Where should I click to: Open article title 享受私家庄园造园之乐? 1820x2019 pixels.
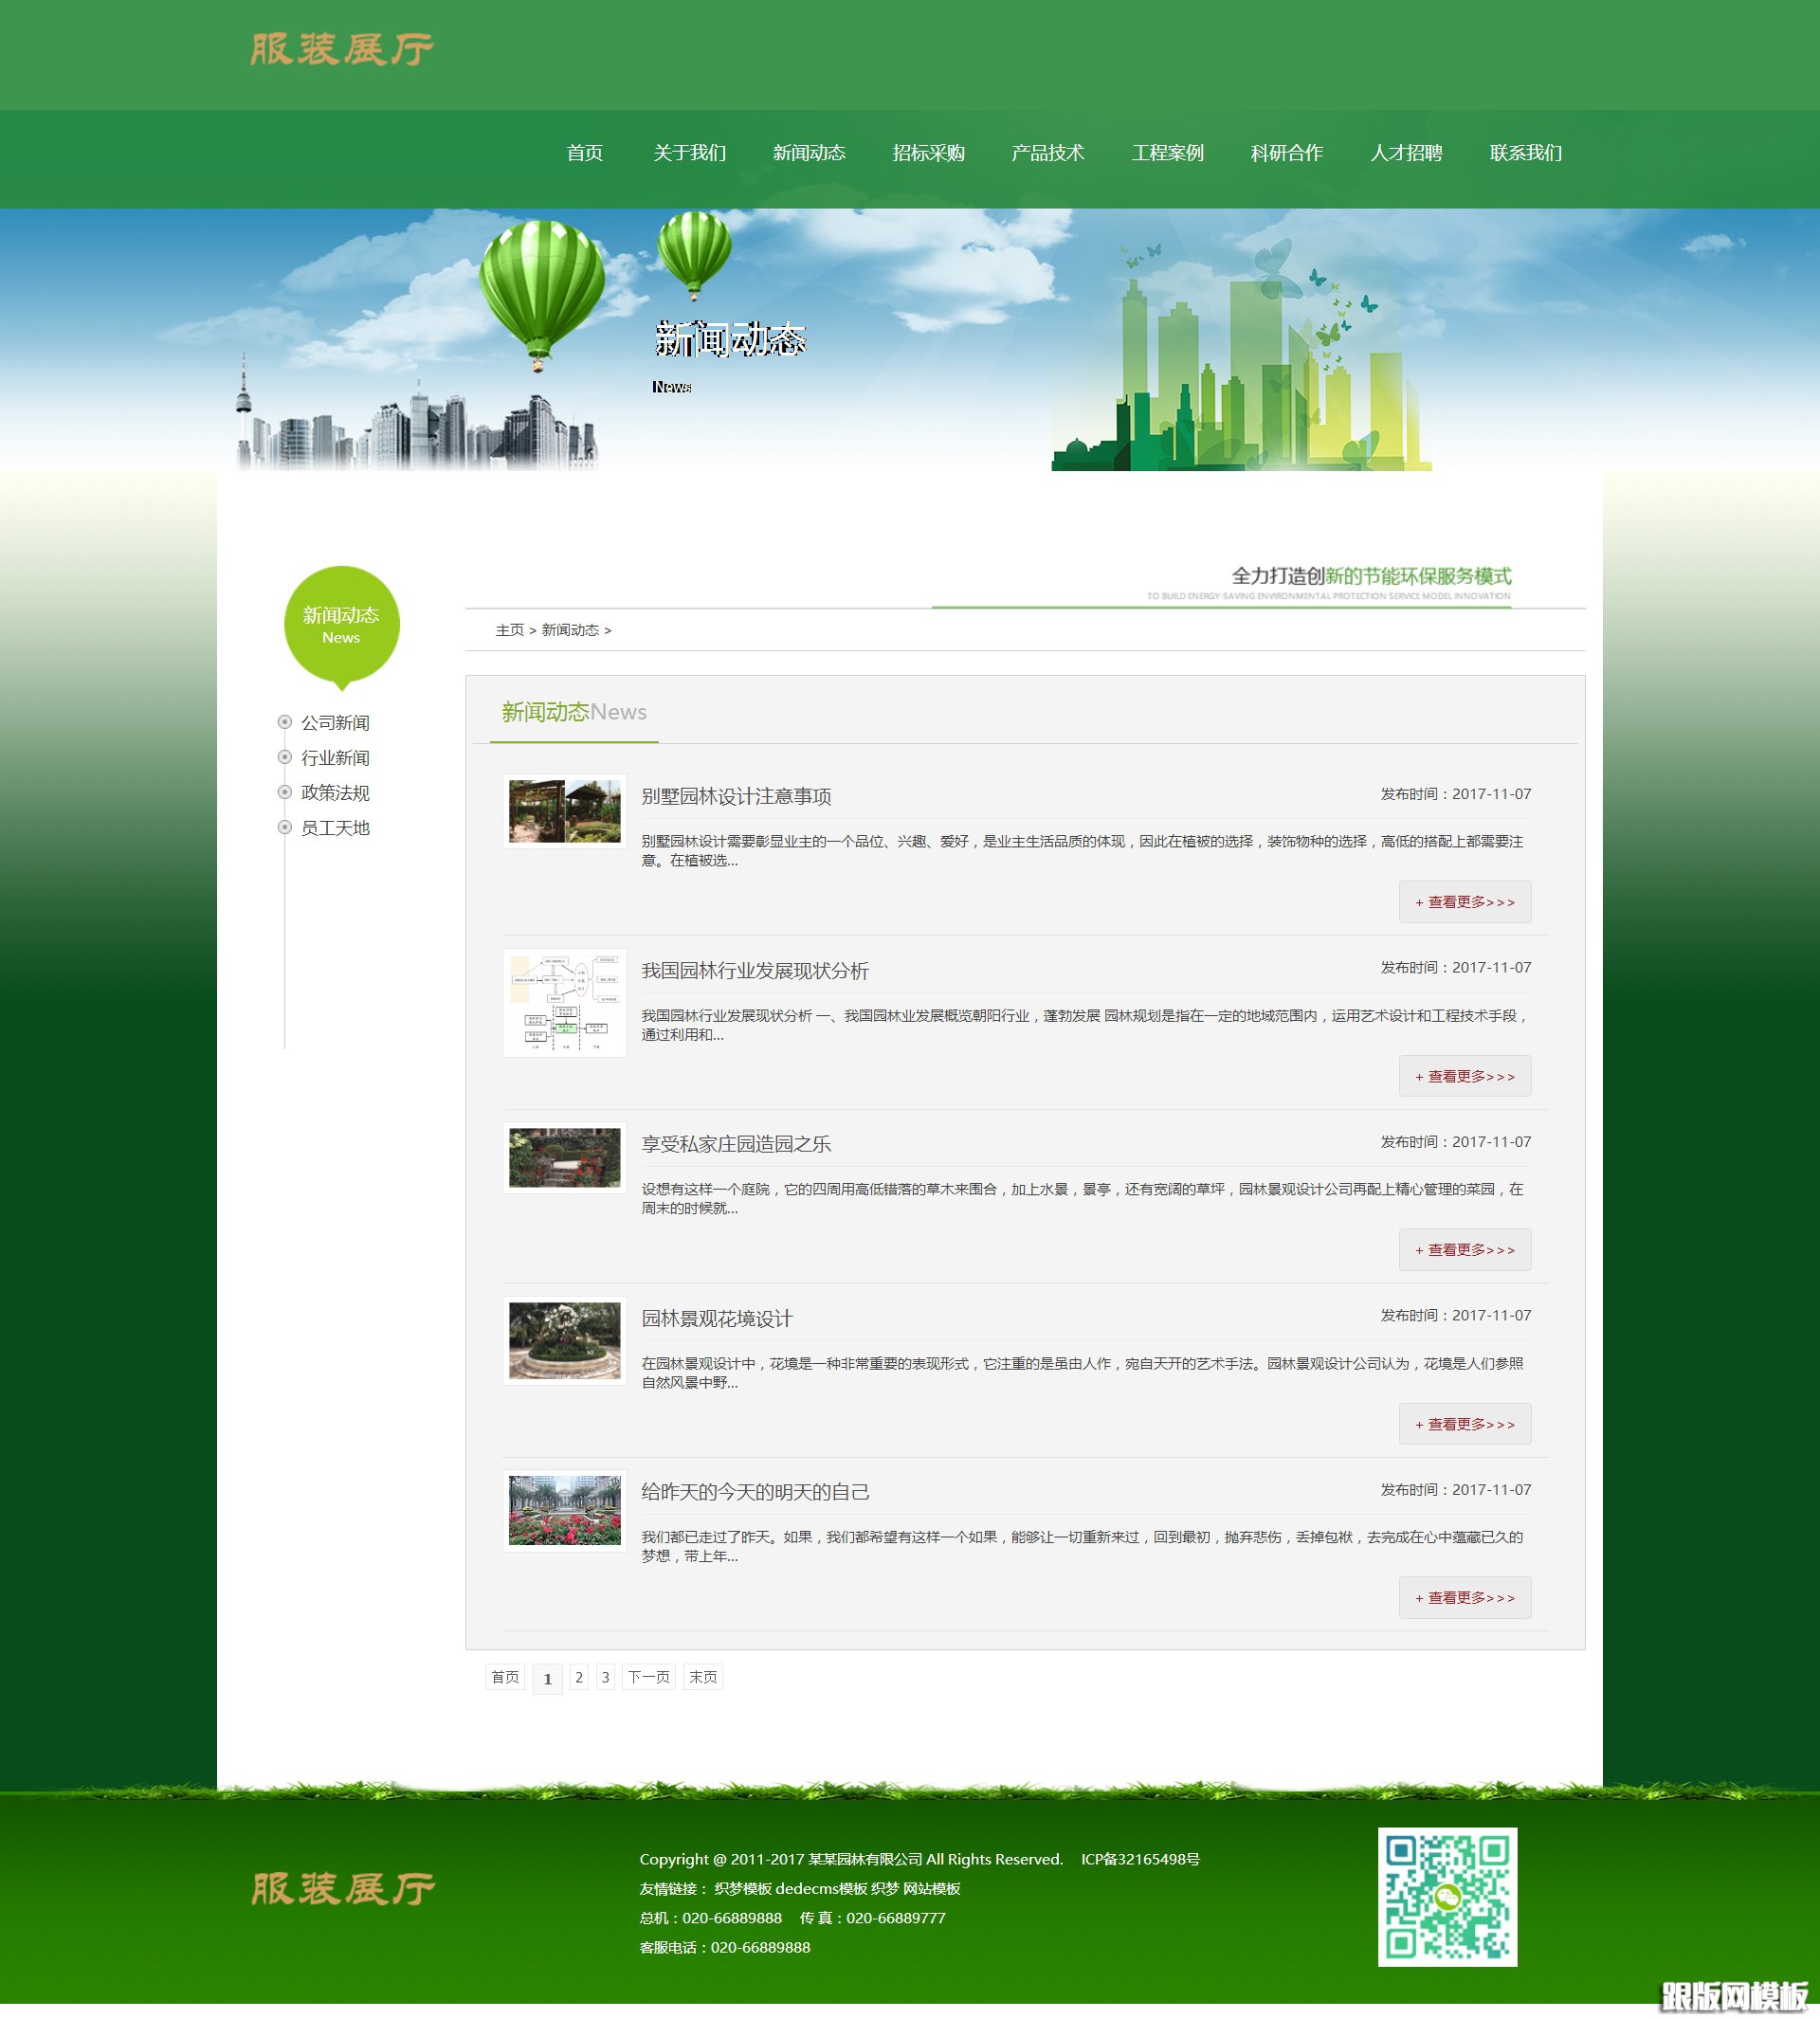point(735,1144)
